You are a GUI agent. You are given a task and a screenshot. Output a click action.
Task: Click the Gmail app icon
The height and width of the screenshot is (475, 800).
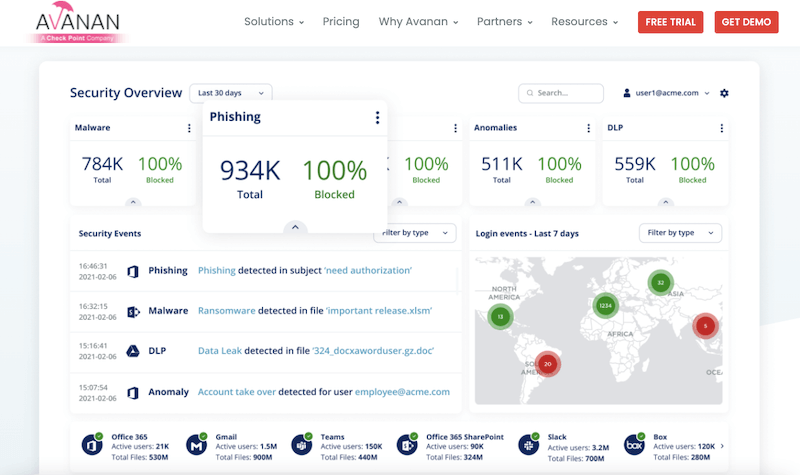pos(197,445)
